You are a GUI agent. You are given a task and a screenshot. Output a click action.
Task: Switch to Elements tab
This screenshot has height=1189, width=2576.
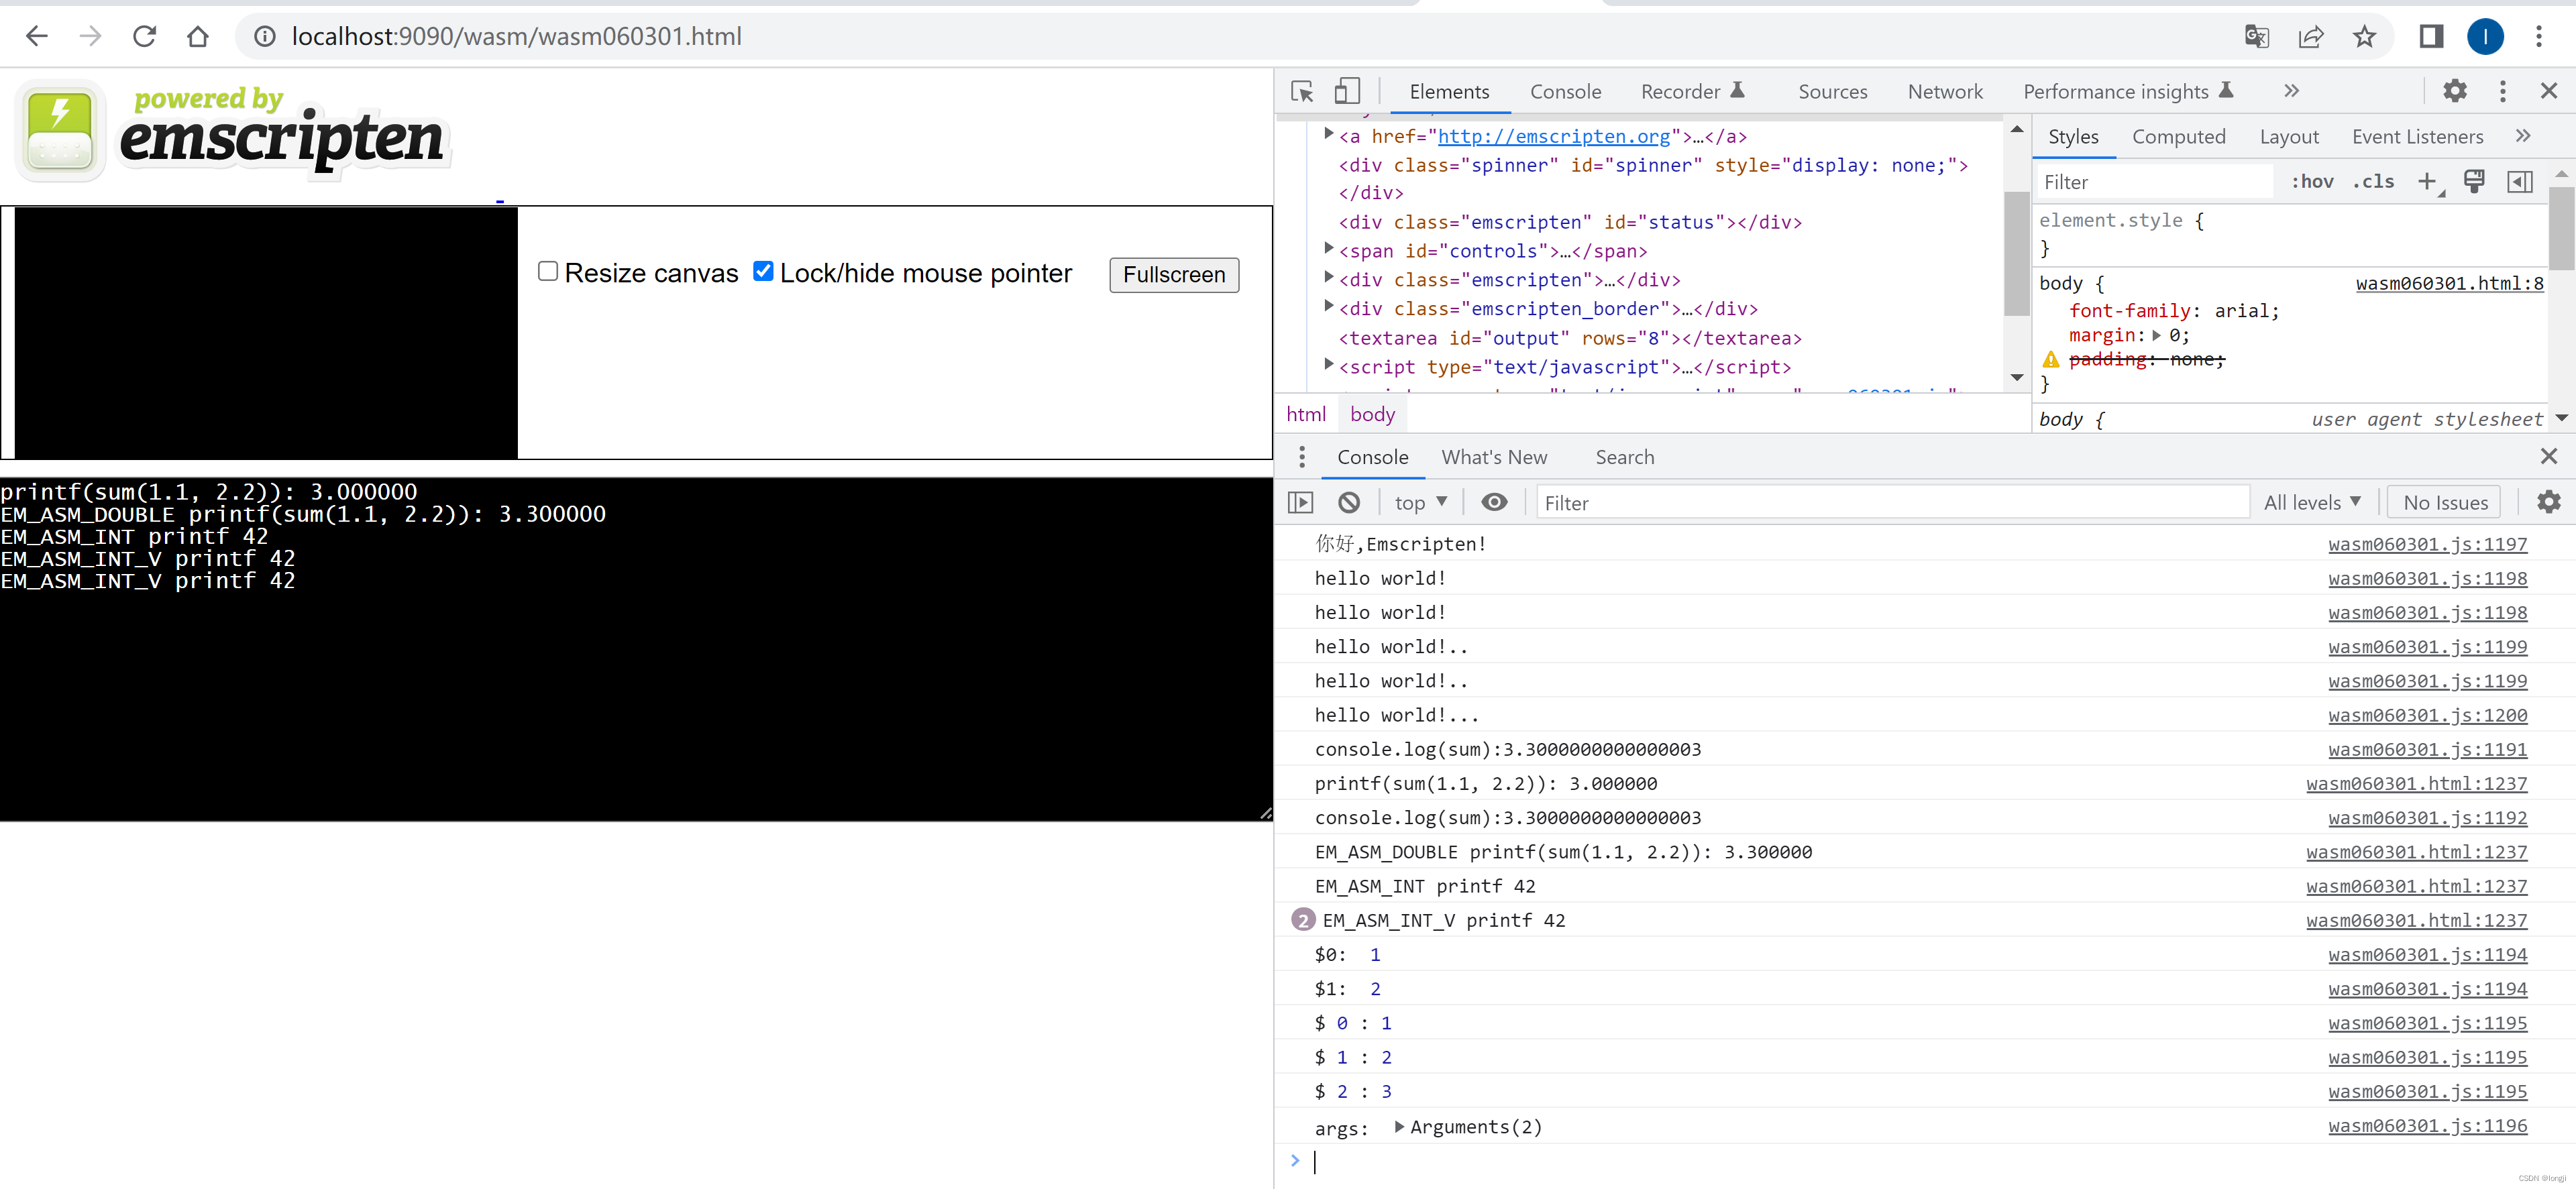[x=1449, y=91]
